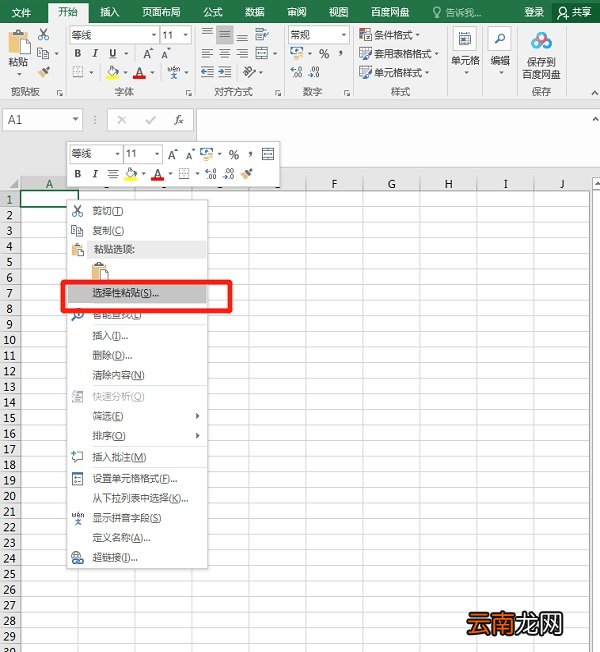The width and height of the screenshot is (600, 652).
Task: Apply ribbon red font color
Action: click(140, 72)
